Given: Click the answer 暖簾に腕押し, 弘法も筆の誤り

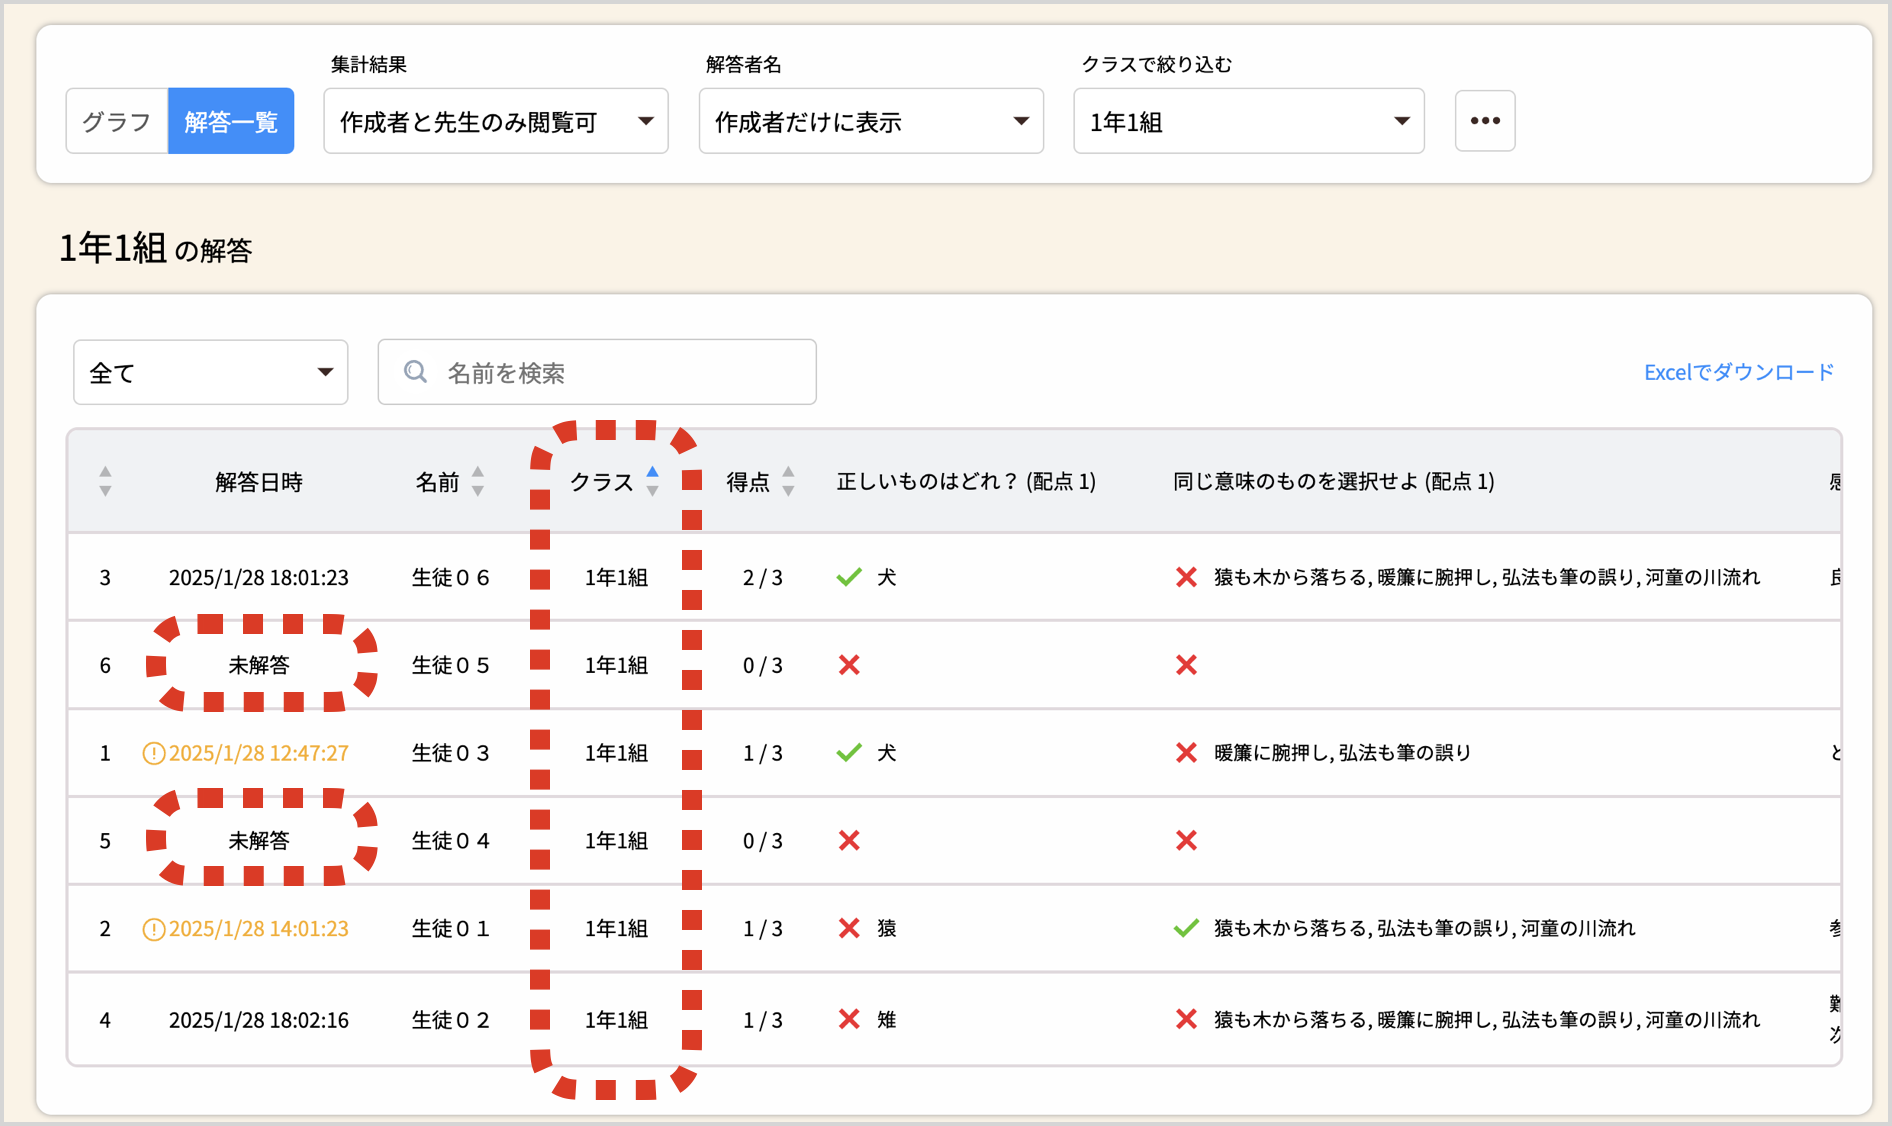Looking at the screenshot, I should 1343,752.
